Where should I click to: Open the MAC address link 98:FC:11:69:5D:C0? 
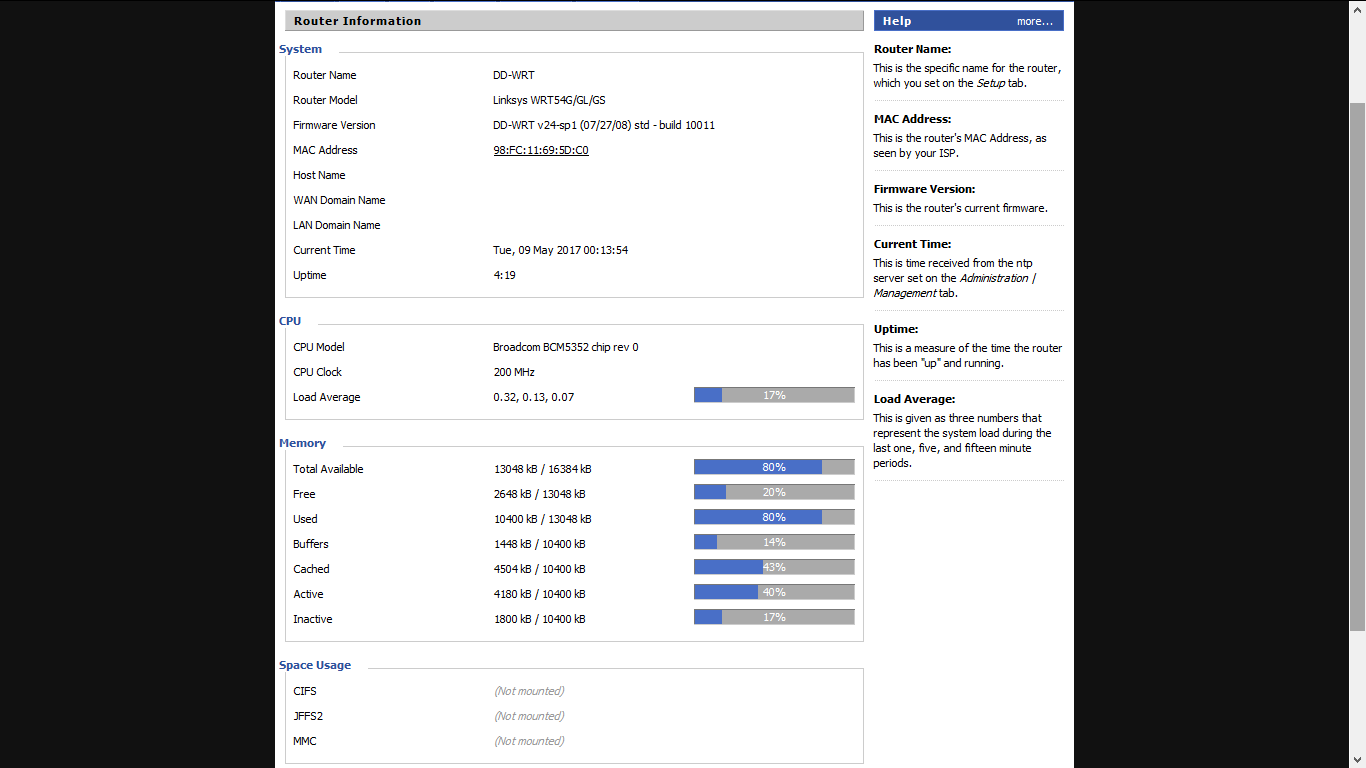541,150
